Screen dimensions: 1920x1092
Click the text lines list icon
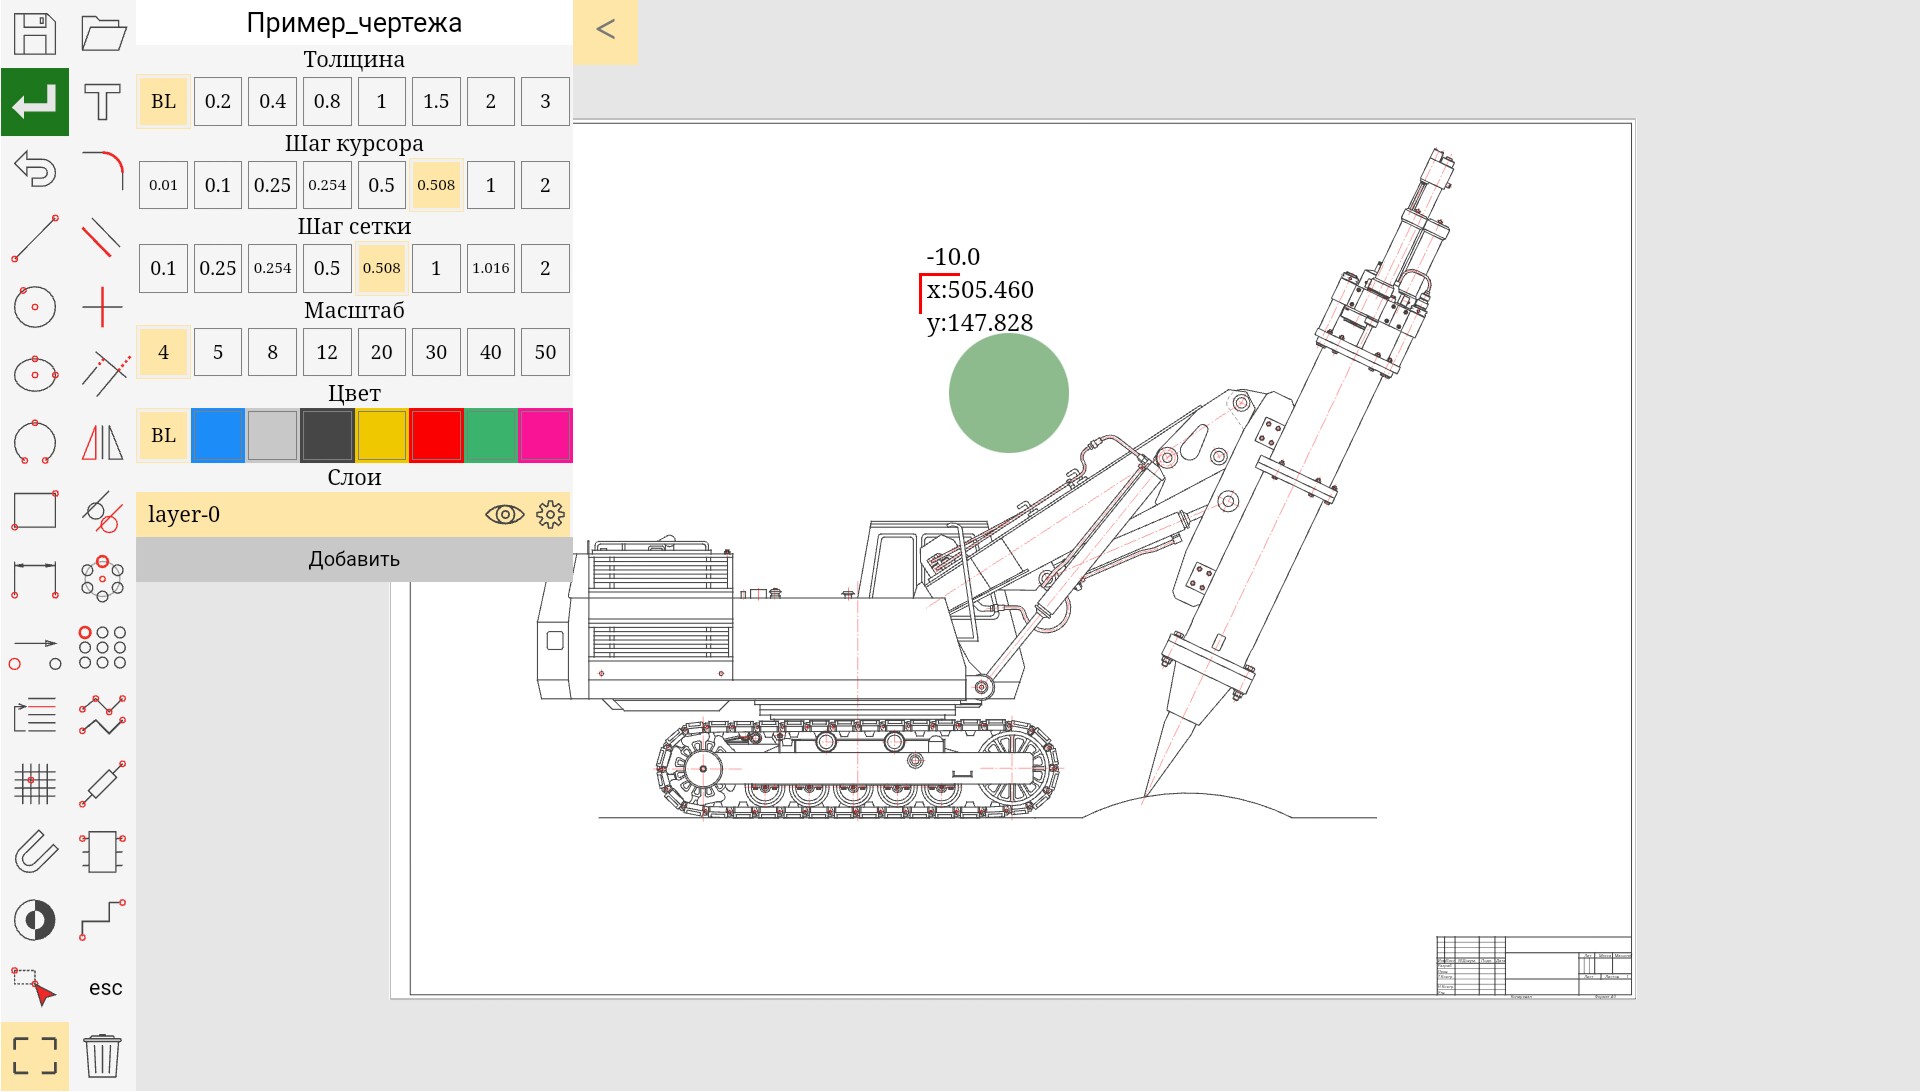tap(35, 715)
